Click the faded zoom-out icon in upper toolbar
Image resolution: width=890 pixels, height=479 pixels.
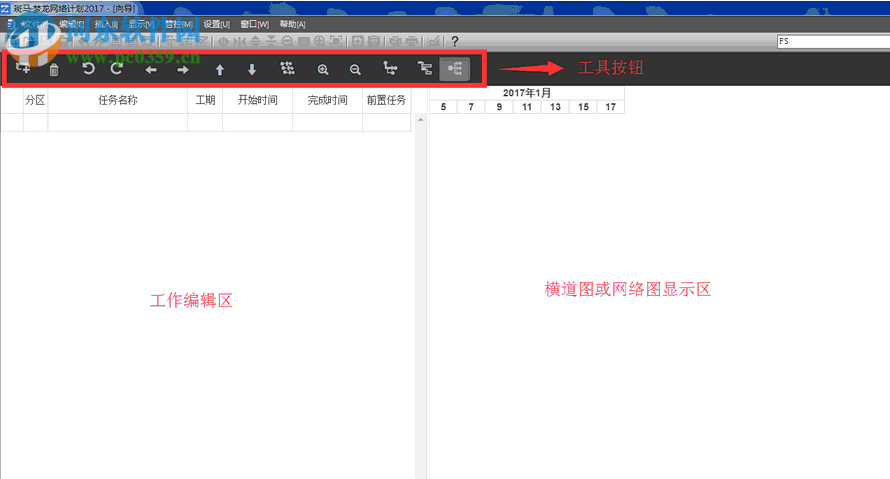[x=287, y=41]
